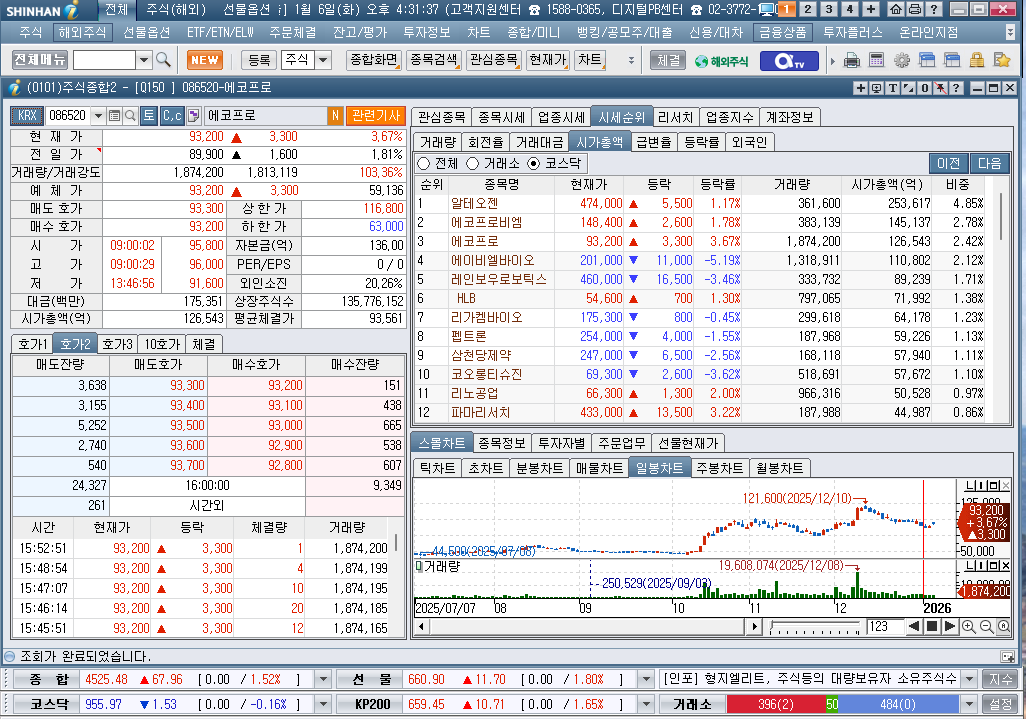This screenshot has width=1026, height=719.
Task: Click the NEW badge button in toolbar
Action: click(x=205, y=60)
